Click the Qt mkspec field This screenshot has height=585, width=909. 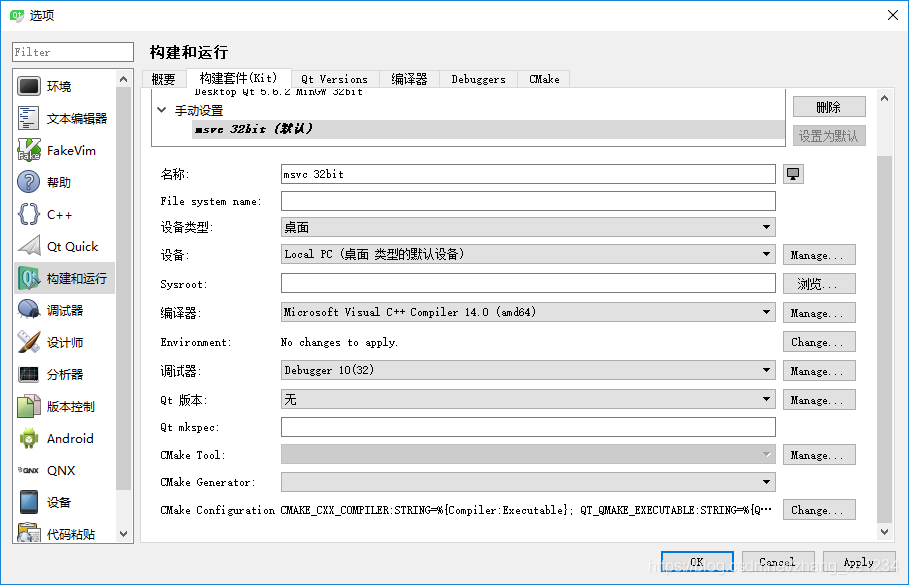point(528,427)
